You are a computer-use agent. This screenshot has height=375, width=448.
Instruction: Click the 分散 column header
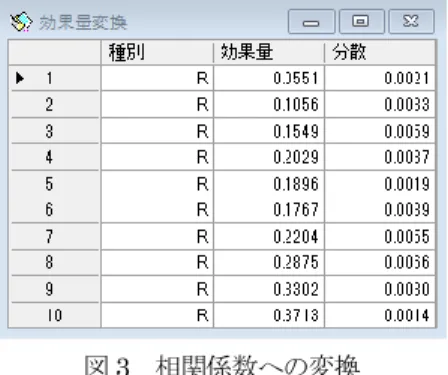(380, 52)
